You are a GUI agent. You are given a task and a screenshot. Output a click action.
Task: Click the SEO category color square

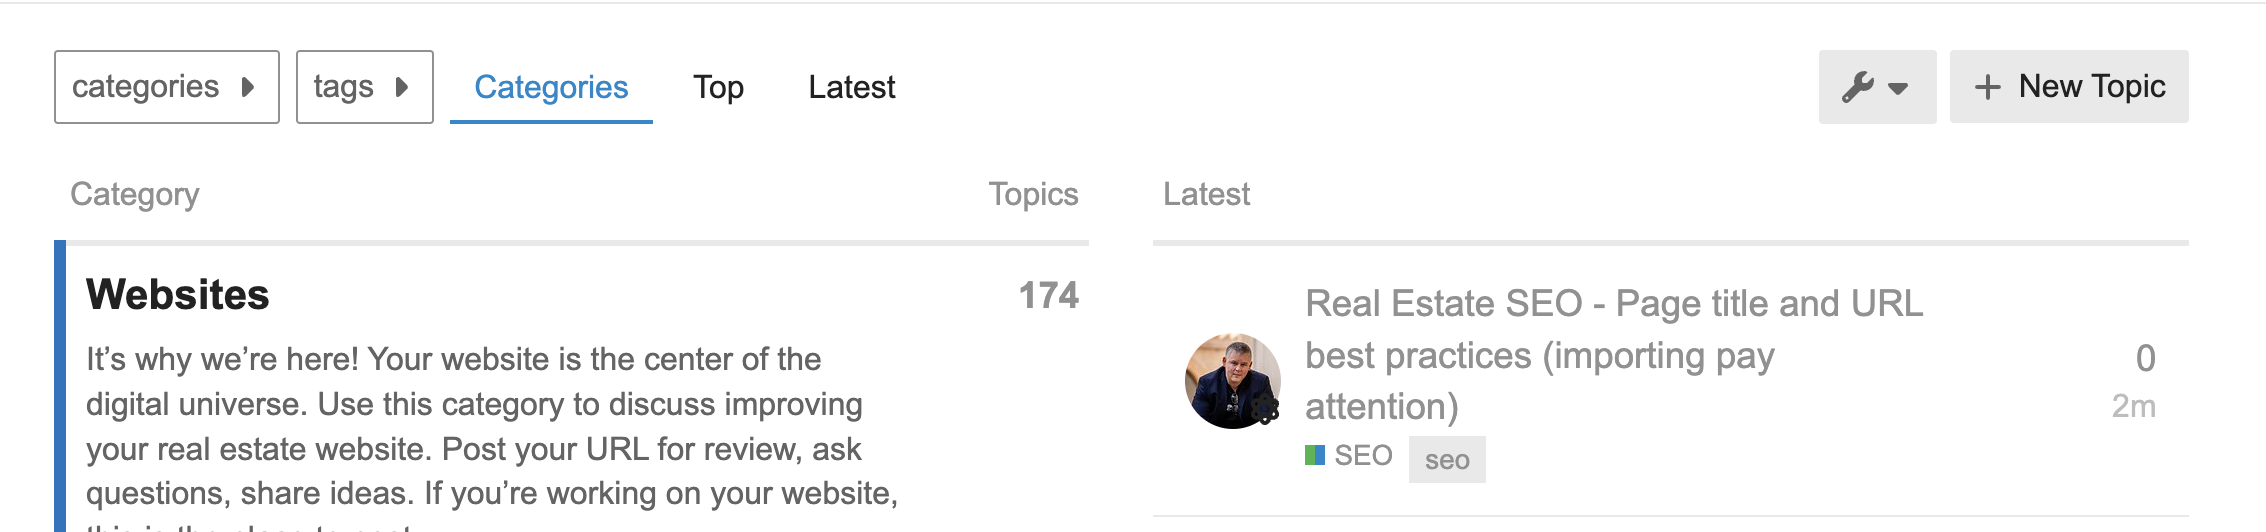1315,456
